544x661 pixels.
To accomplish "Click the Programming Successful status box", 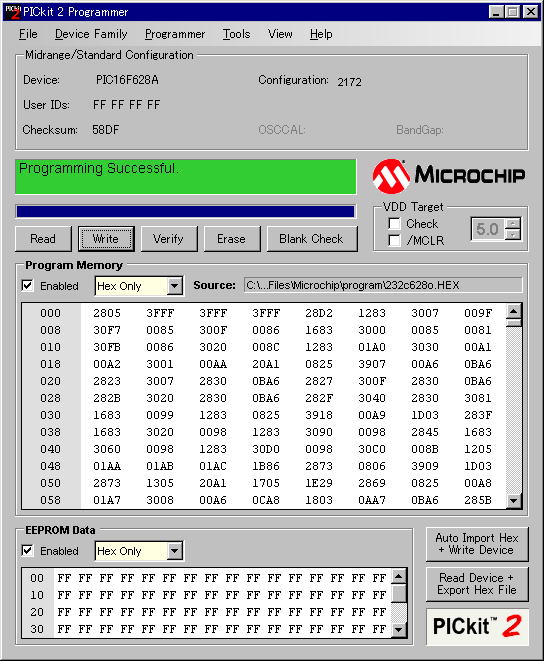I will pos(186,176).
